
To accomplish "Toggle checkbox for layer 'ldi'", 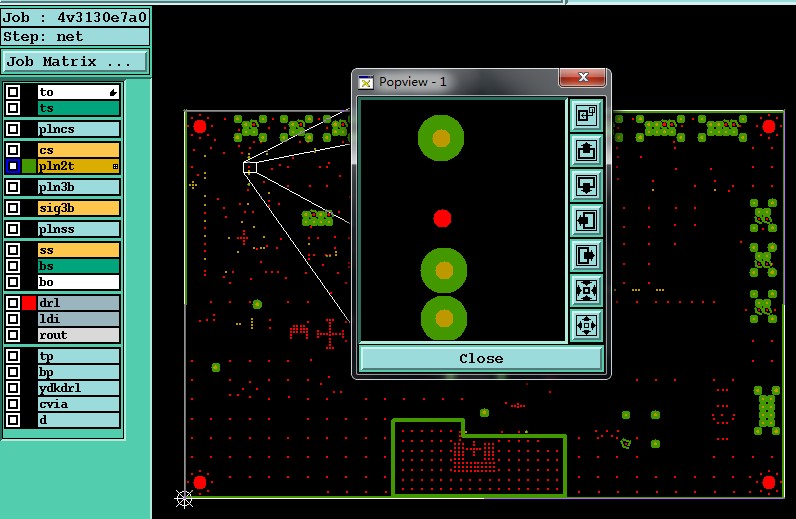I will [13, 319].
